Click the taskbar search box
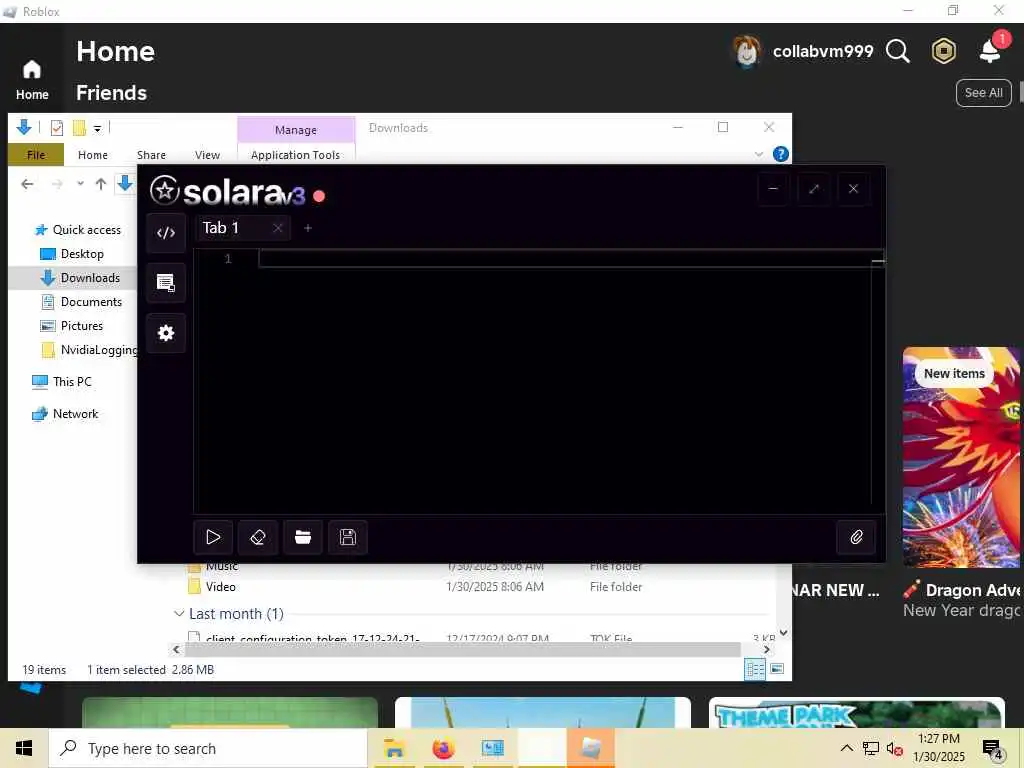Viewport: 1024px width, 768px height. pos(208,748)
